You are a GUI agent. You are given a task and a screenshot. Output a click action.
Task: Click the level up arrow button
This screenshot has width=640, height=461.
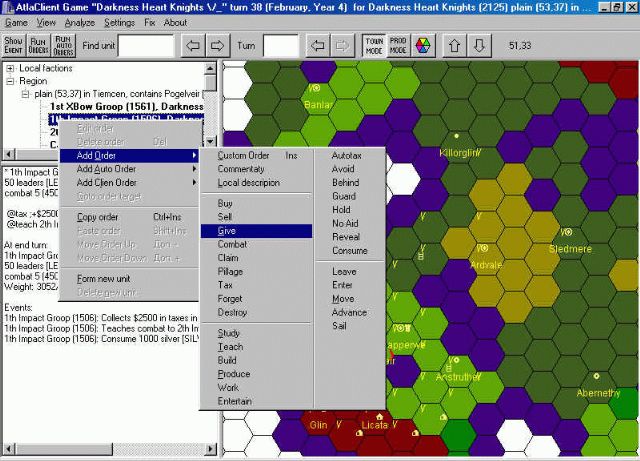coord(455,45)
